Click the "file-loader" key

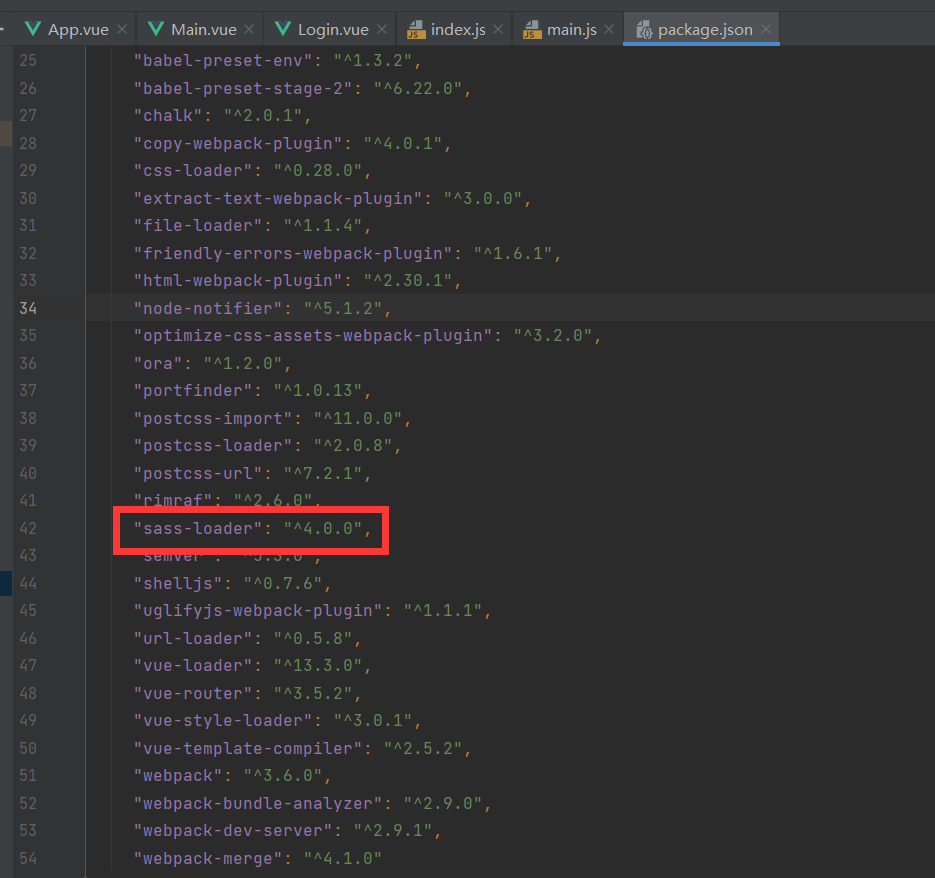[198, 225]
